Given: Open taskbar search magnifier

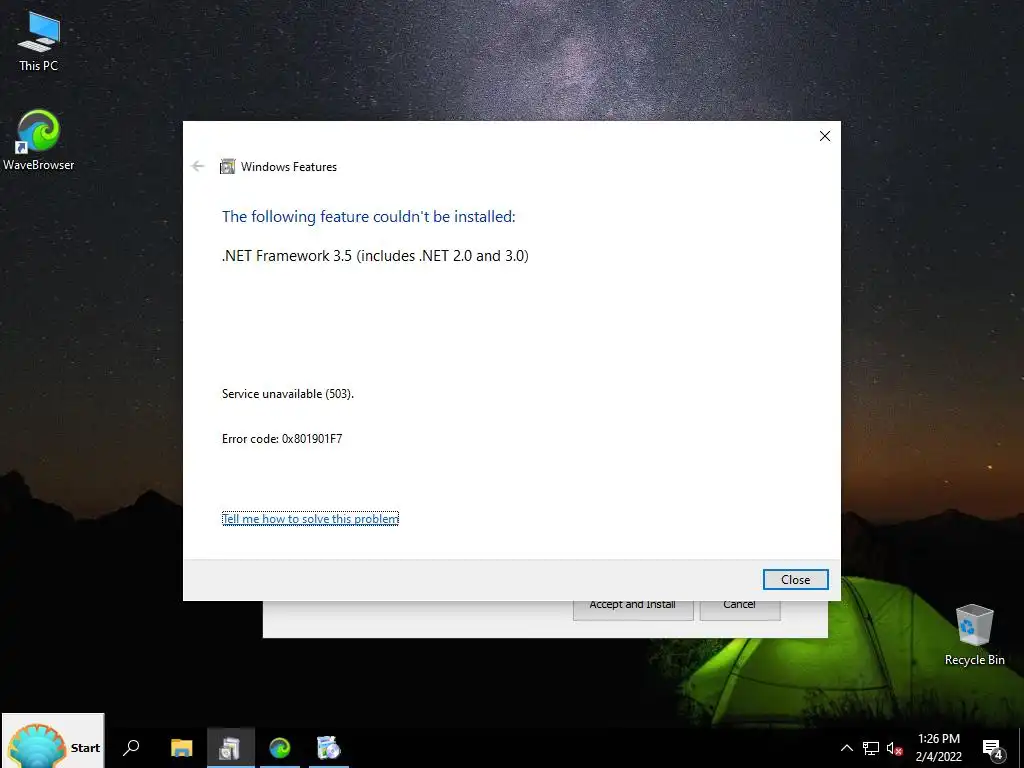Looking at the screenshot, I should [x=131, y=748].
